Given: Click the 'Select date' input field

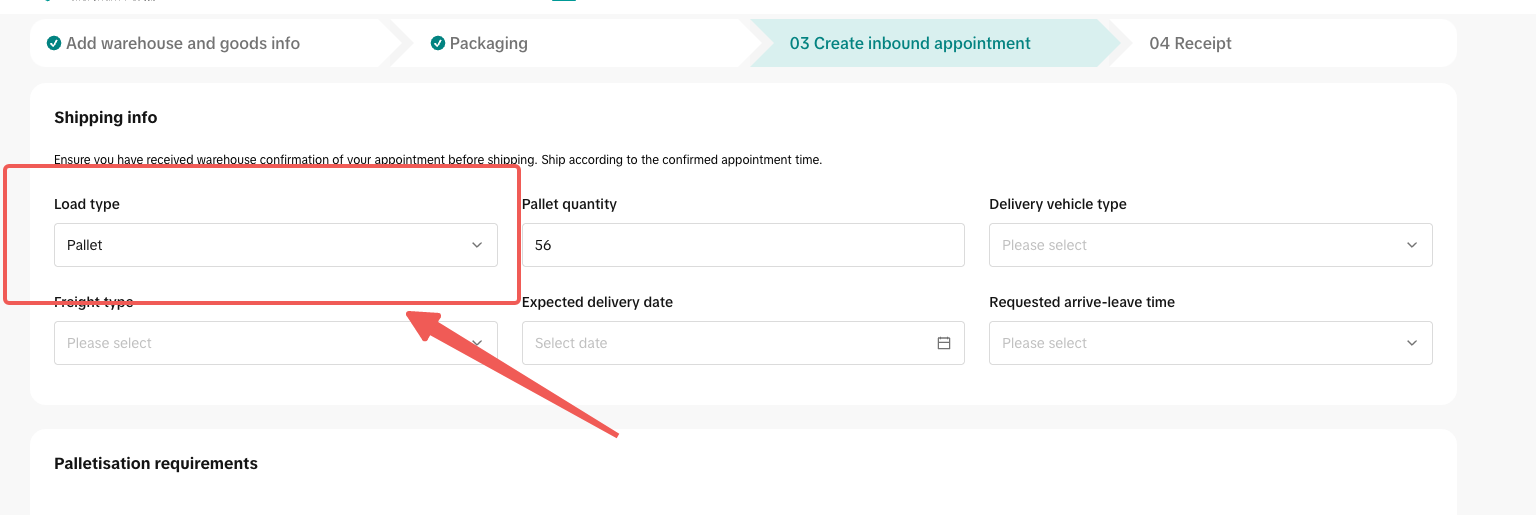Looking at the screenshot, I should [730, 343].
